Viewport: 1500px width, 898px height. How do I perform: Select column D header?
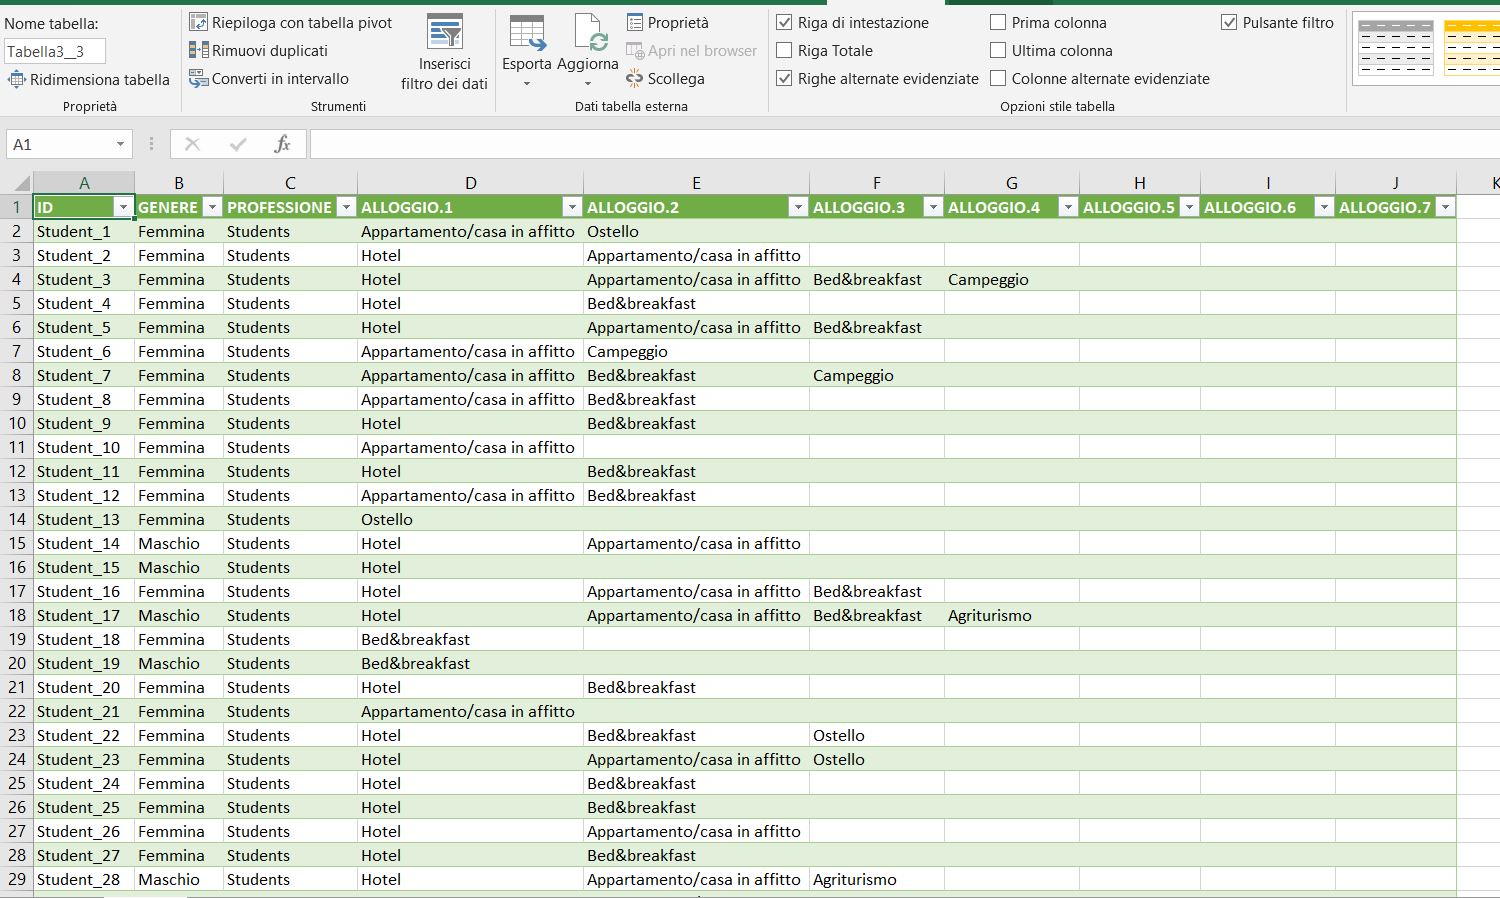(x=471, y=183)
